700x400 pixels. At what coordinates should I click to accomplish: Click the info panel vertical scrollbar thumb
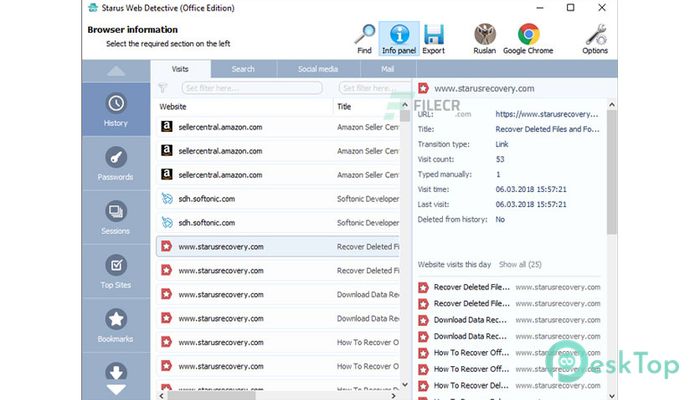click(x=612, y=172)
